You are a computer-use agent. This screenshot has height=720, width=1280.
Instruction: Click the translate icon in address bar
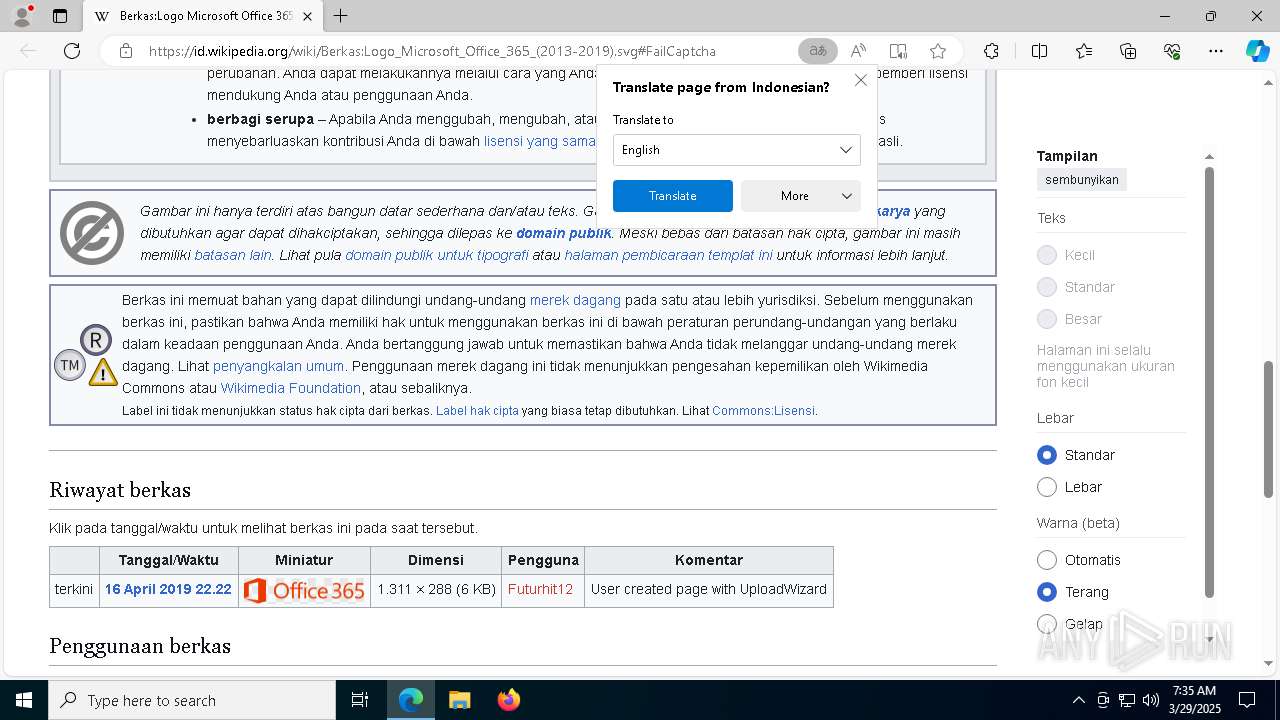tap(818, 51)
